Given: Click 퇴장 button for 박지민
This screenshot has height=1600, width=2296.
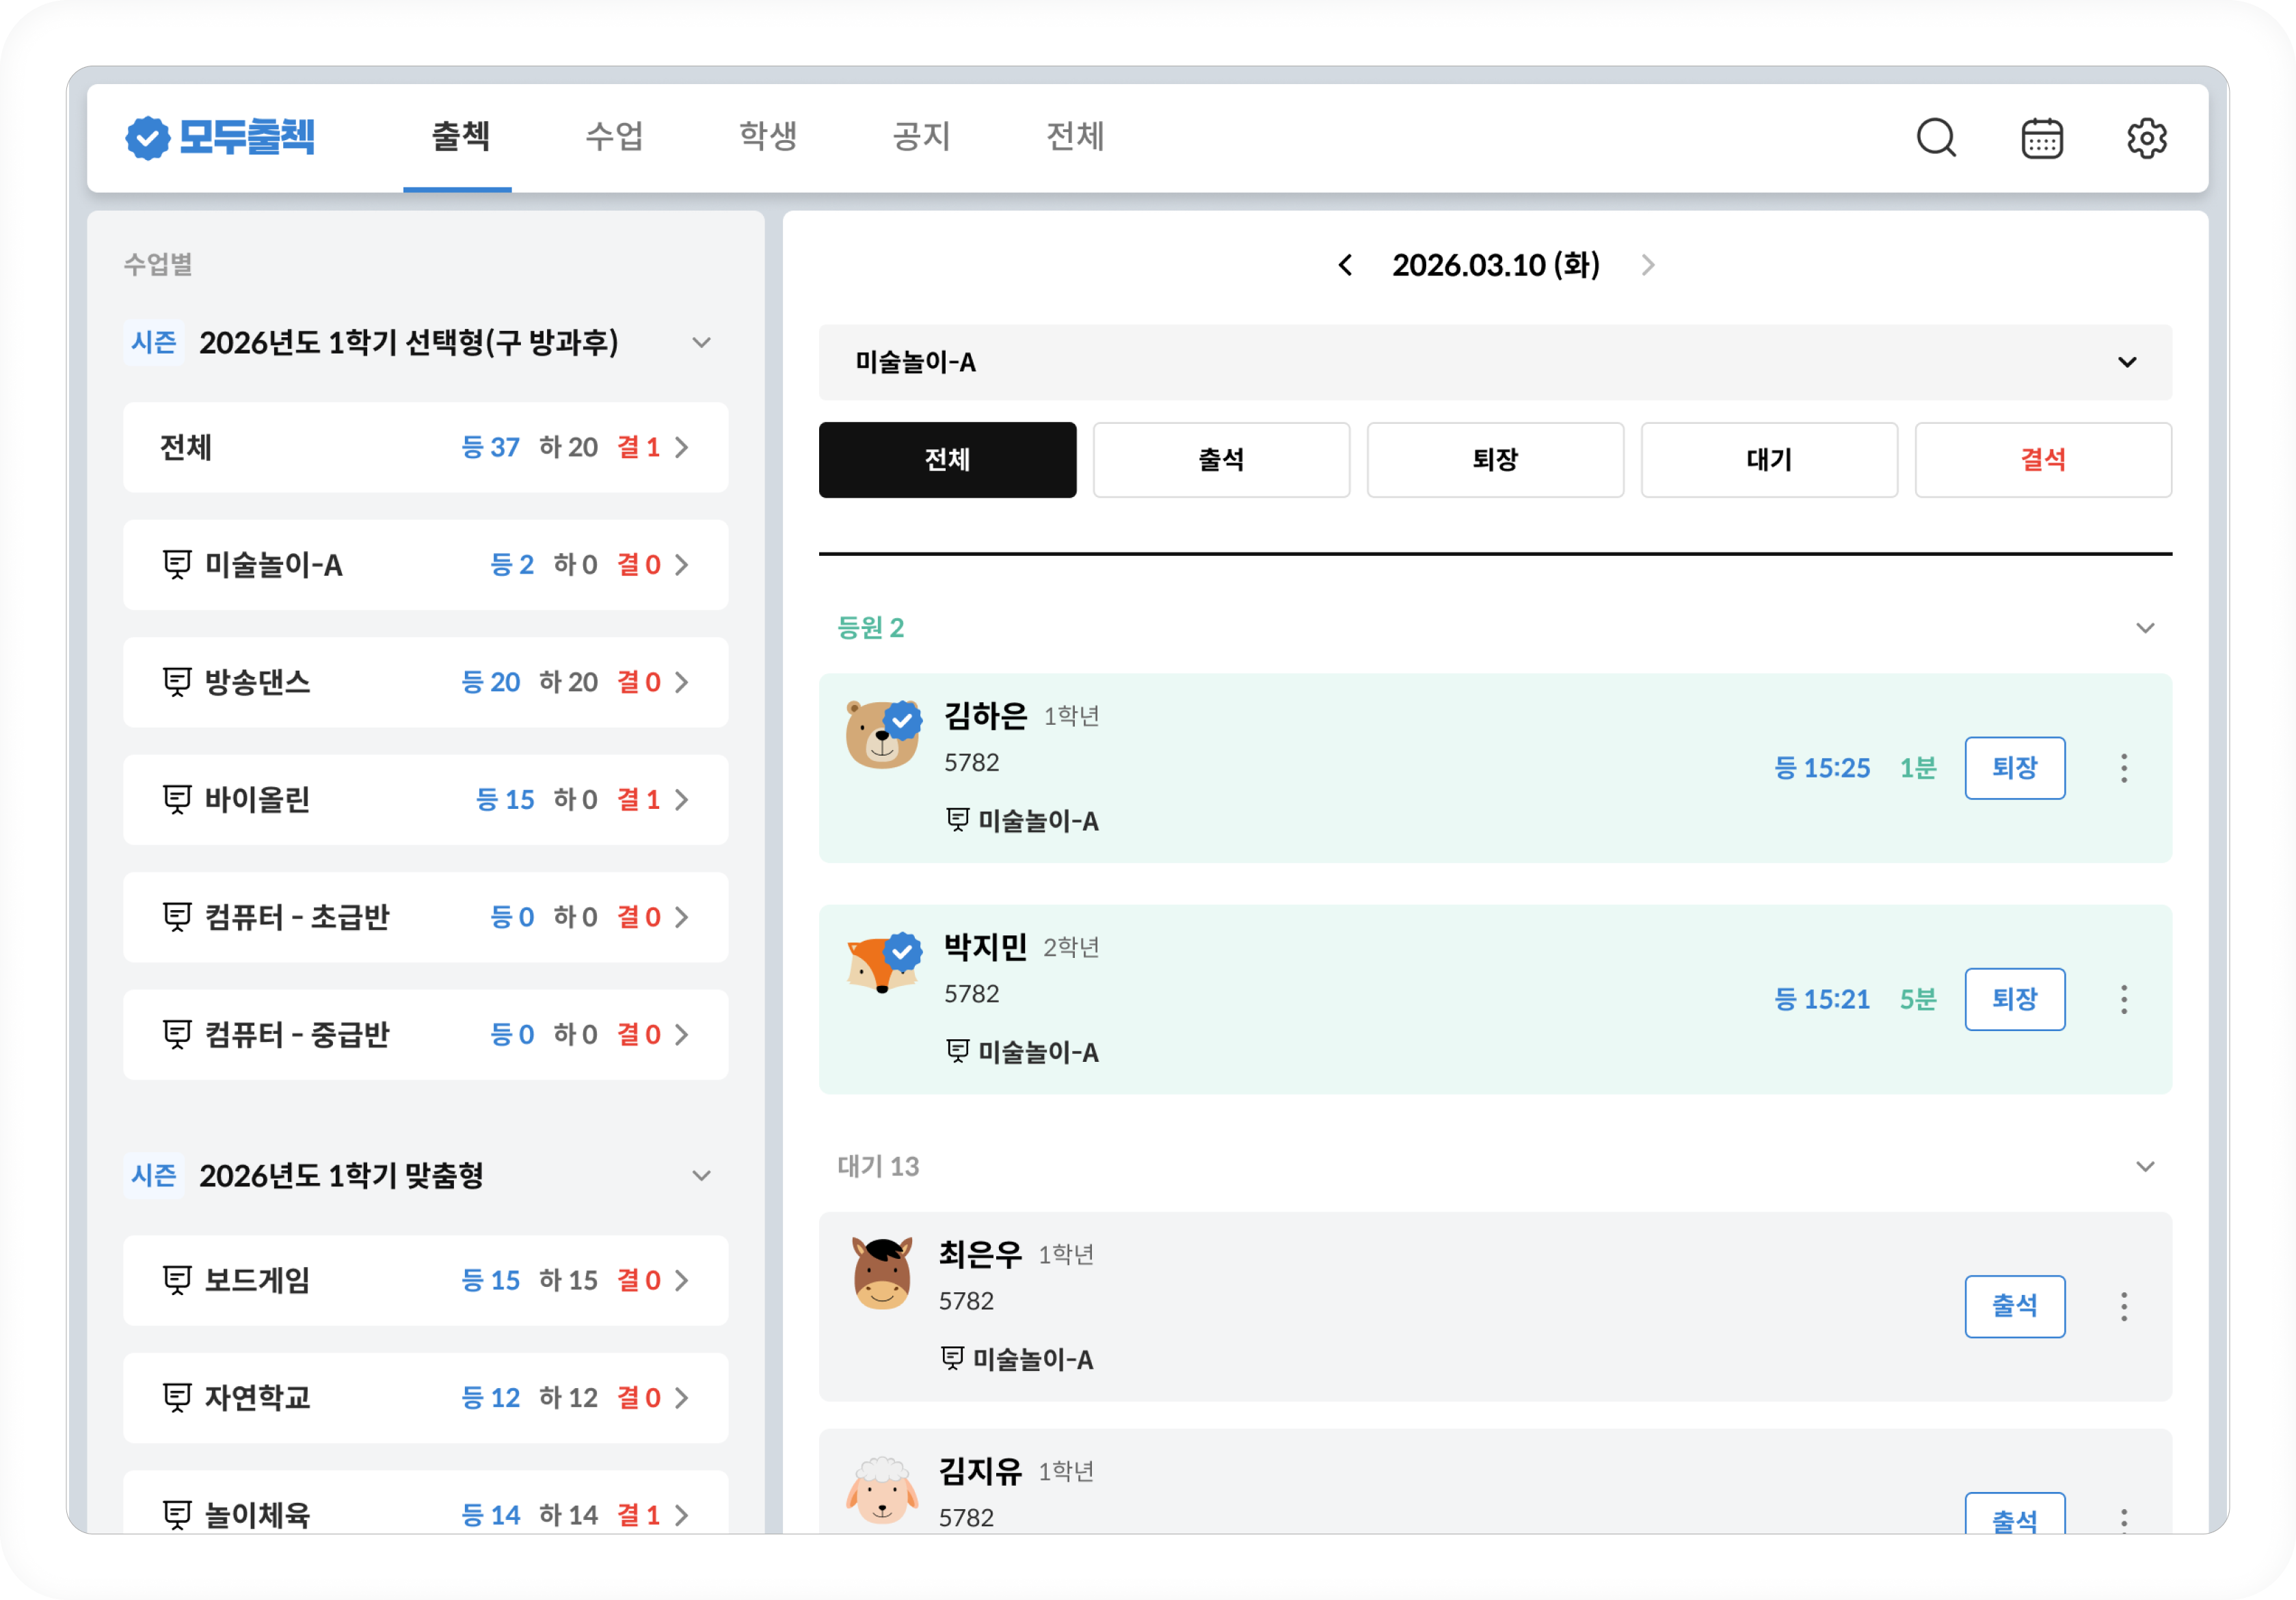Looking at the screenshot, I should (2014, 999).
